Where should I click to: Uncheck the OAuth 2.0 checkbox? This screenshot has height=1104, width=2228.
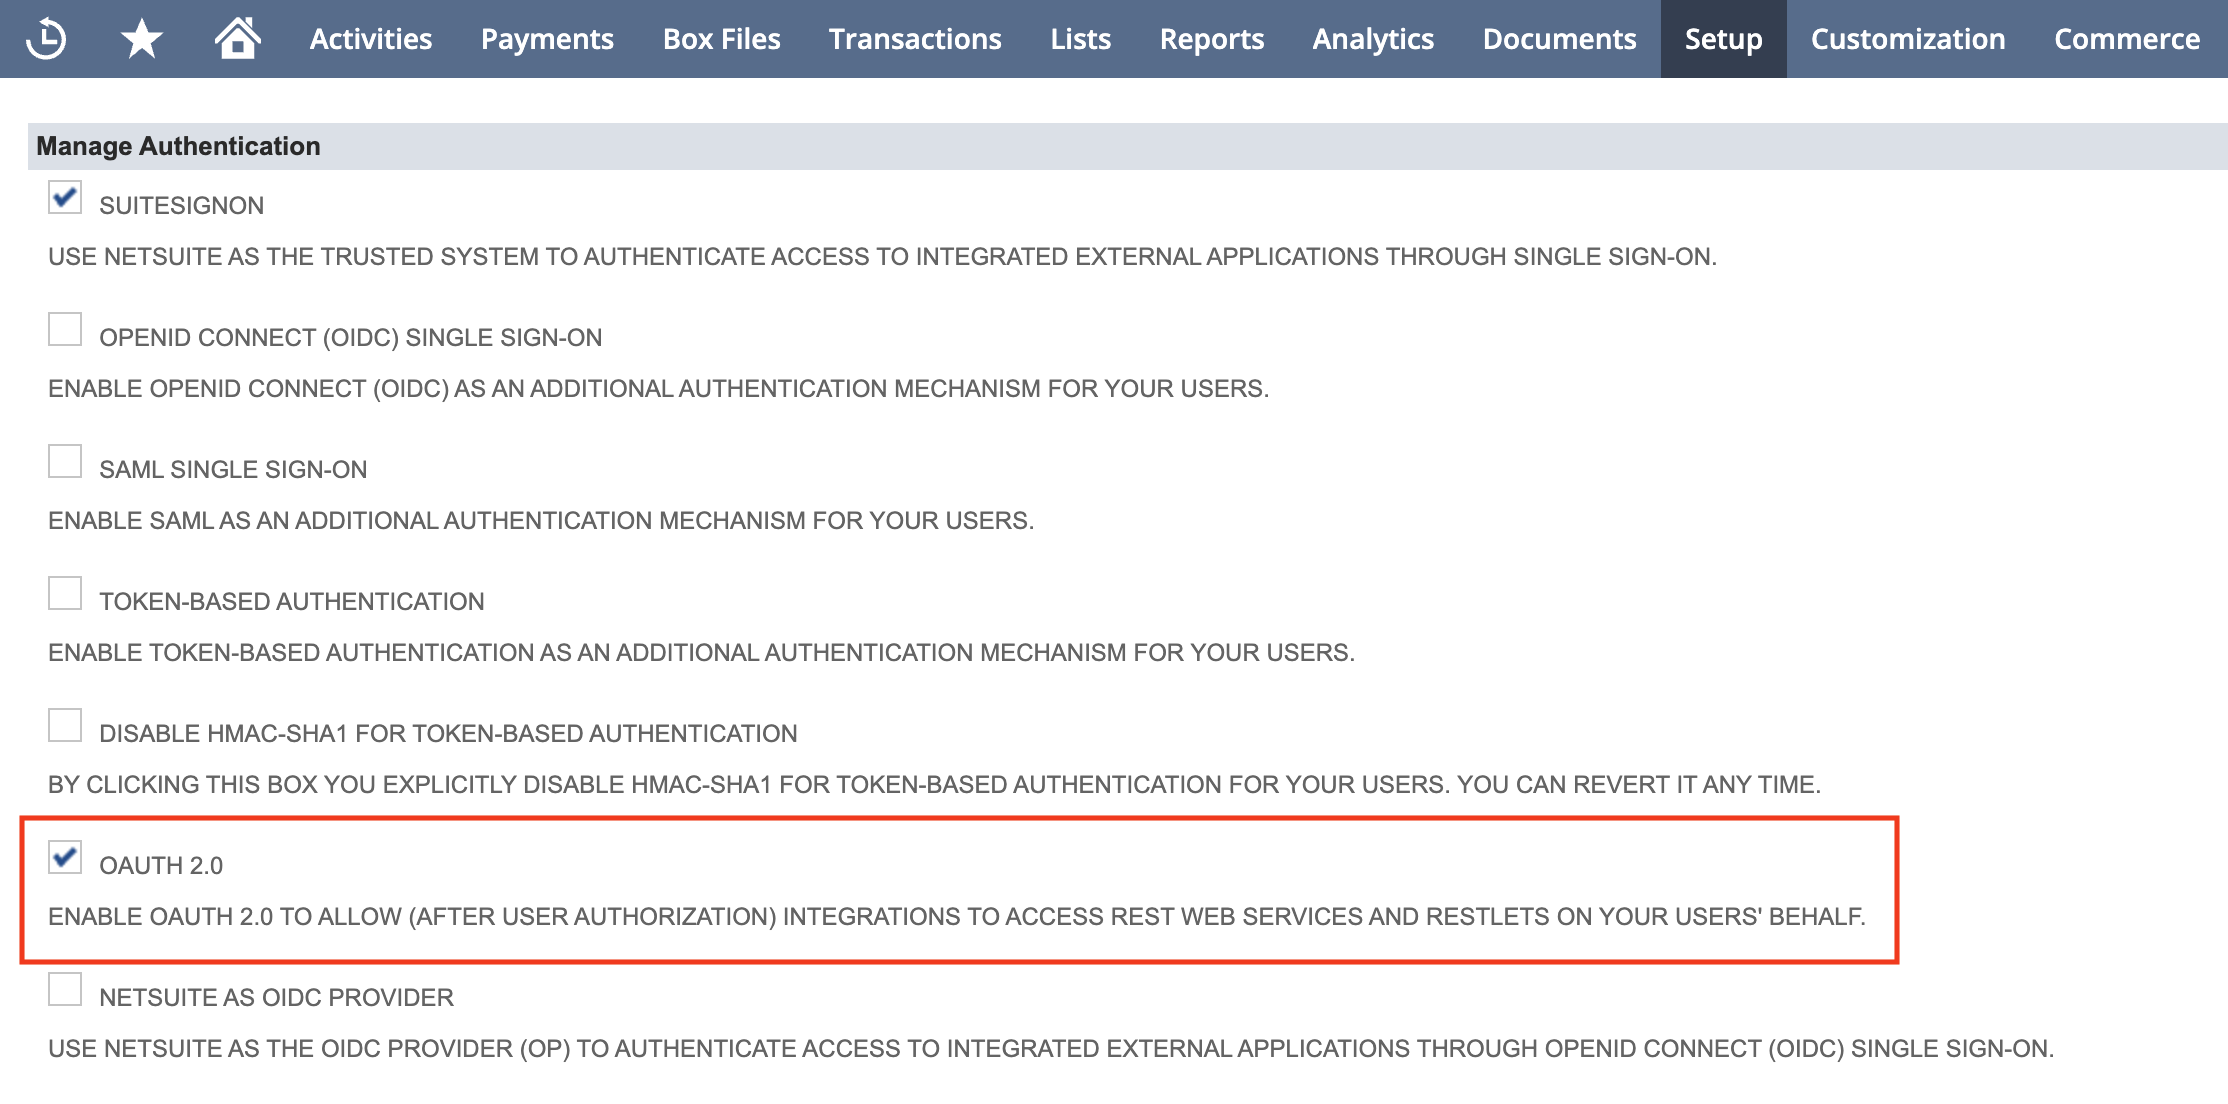tap(65, 857)
